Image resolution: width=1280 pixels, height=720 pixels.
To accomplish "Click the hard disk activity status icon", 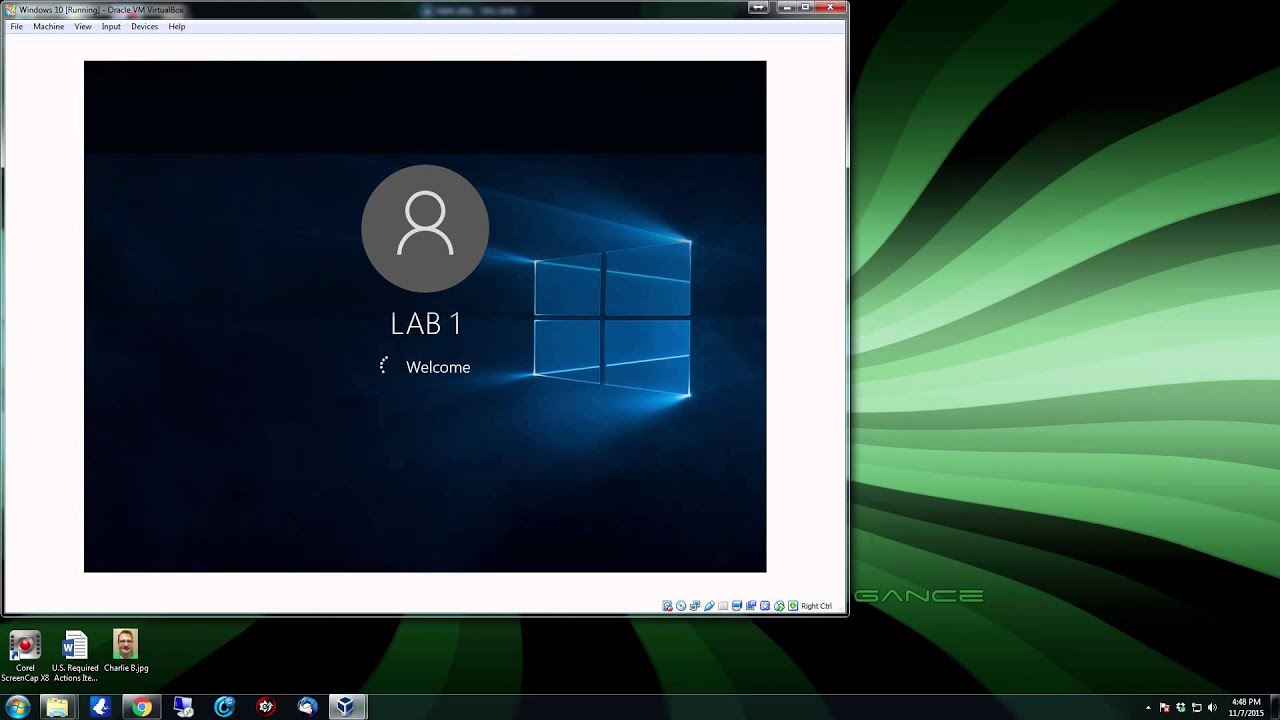I will (x=668, y=606).
